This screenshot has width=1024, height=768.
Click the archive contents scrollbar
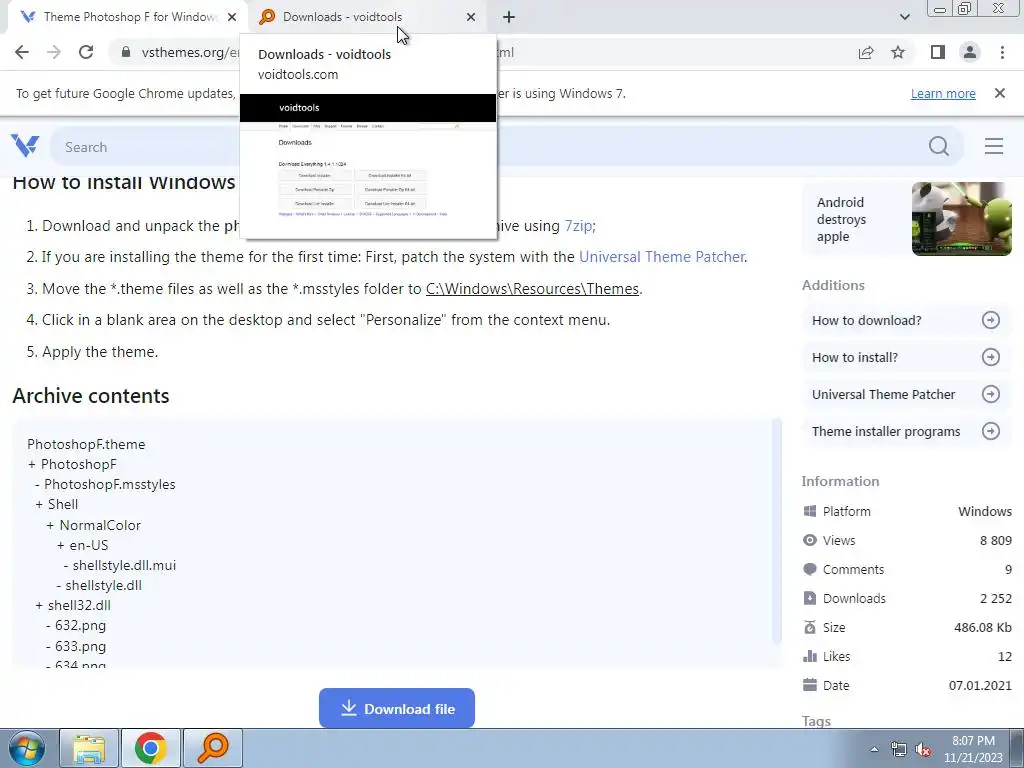(776, 532)
